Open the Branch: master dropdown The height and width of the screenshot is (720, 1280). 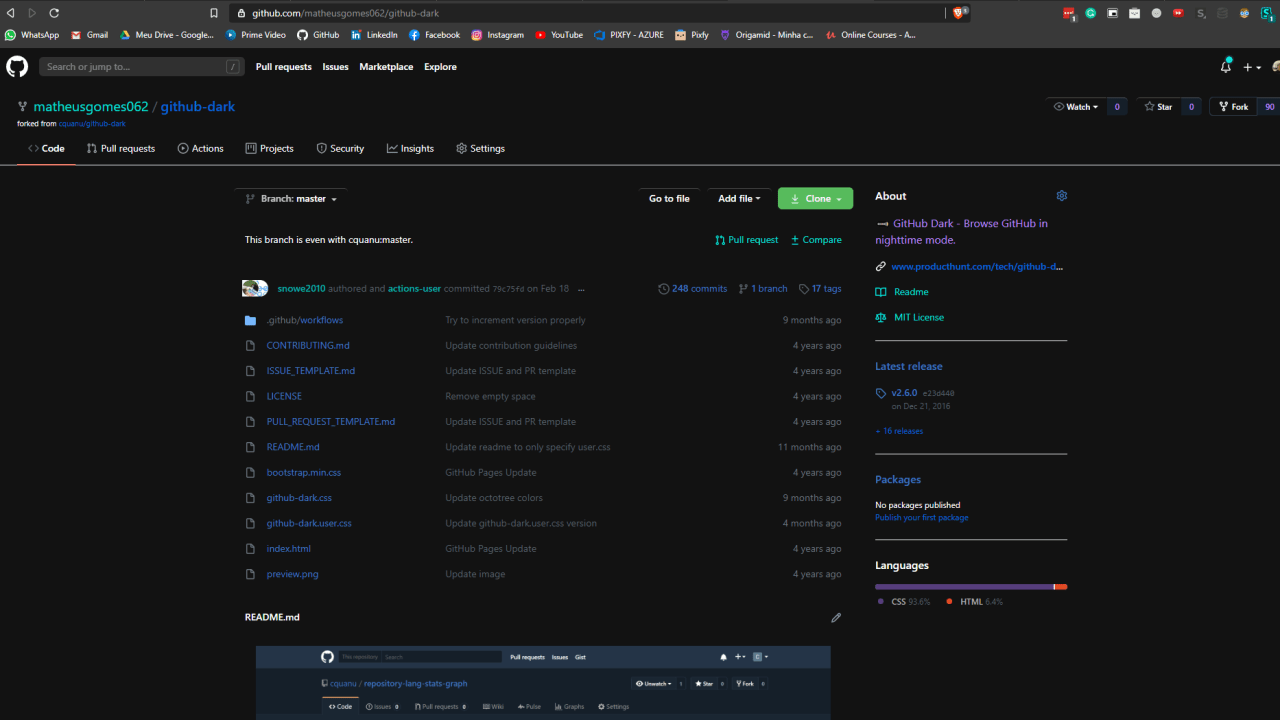coord(291,199)
